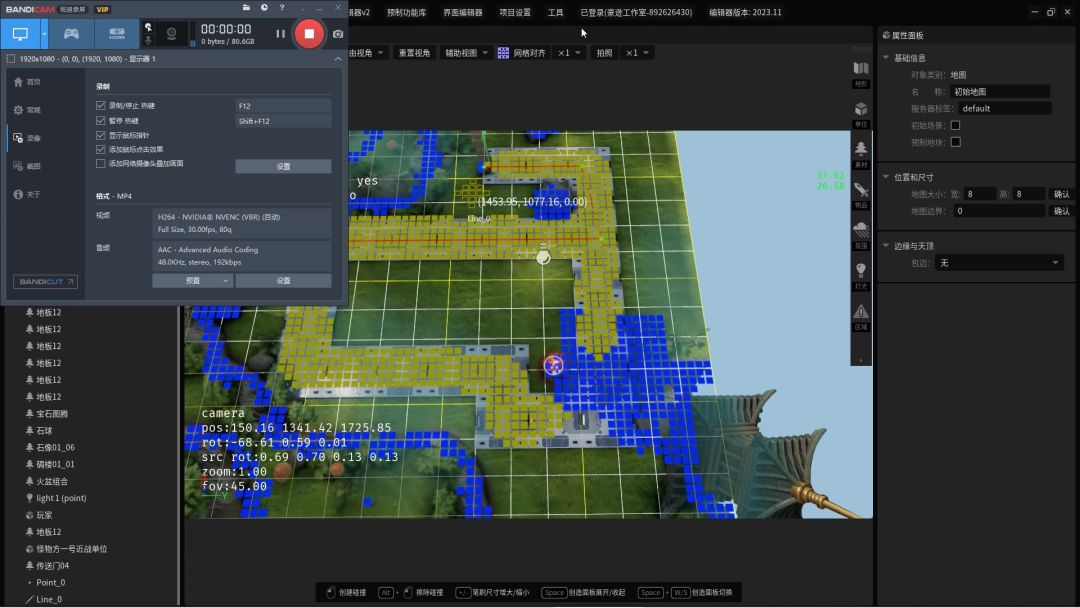The height and width of the screenshot is (608, 1080).
Task: Tick the 初始场景 checkbox
Action: (955, 125)
